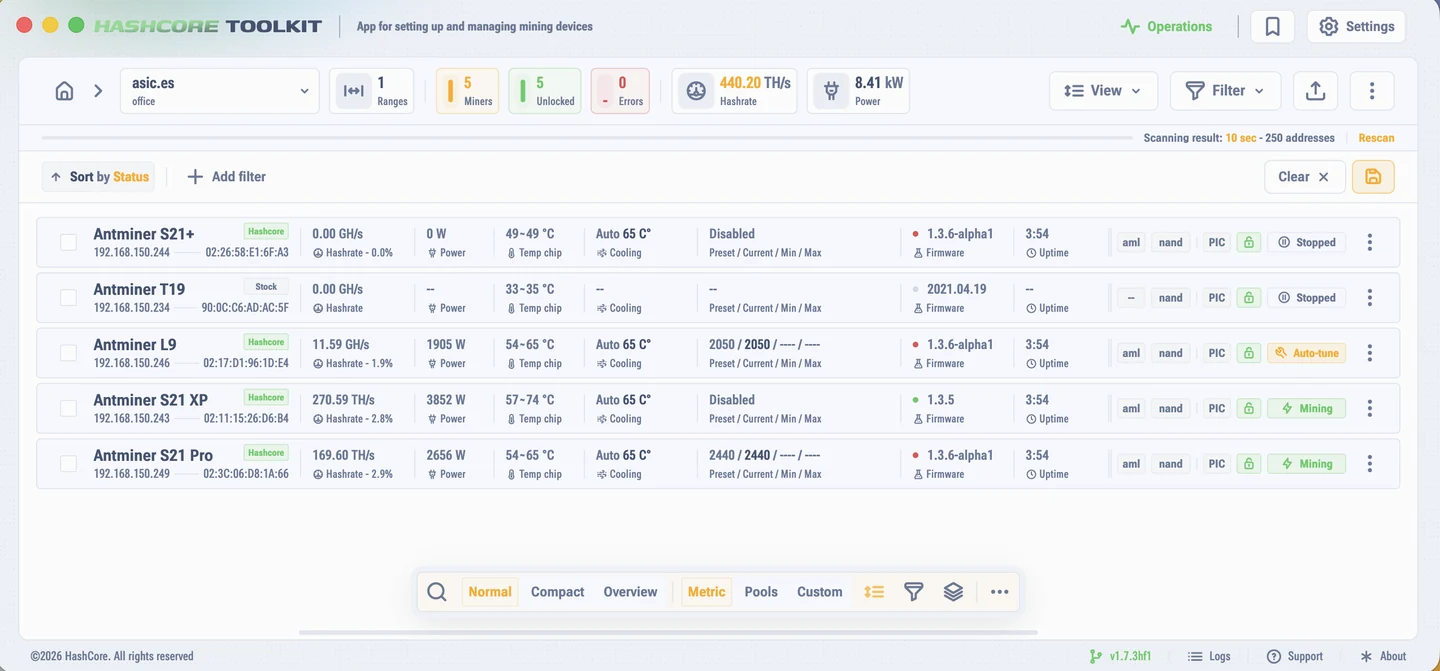Switch to Normal view tab
Screen dimensions: 1440x671
click(490, 592)
